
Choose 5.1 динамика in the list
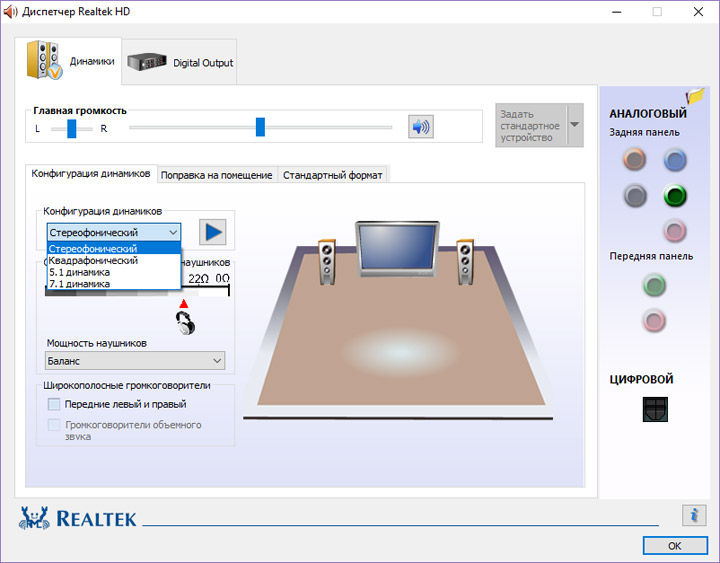pyautogui.click(x=114, y=272)
